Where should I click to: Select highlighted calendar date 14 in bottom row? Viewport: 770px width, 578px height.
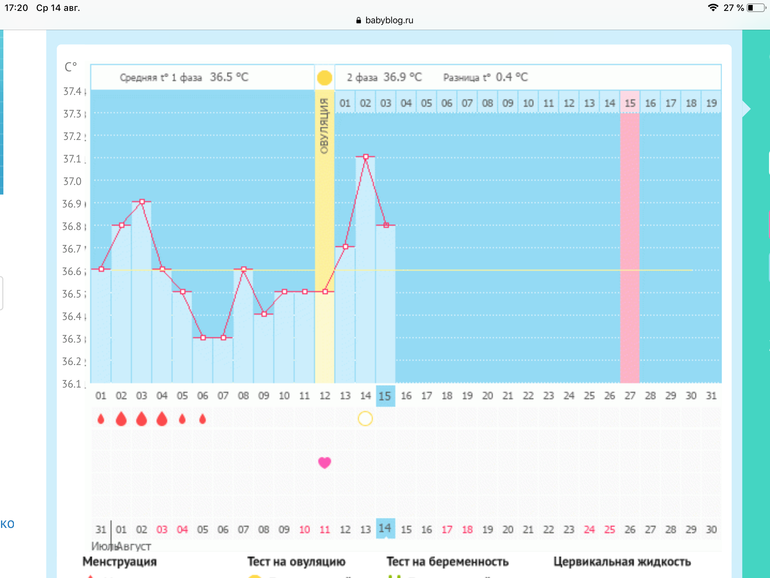(x=385, y=528)
